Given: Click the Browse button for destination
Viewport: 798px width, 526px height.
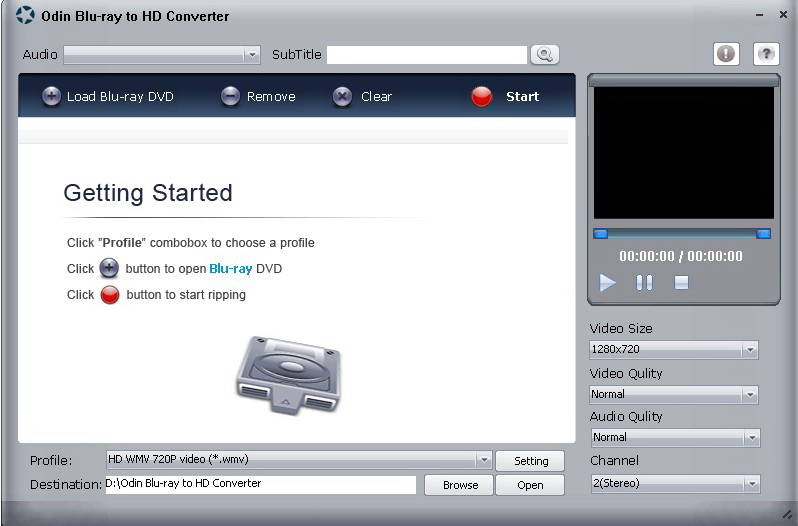Looking at the screenshot, I should click(459, 485).
